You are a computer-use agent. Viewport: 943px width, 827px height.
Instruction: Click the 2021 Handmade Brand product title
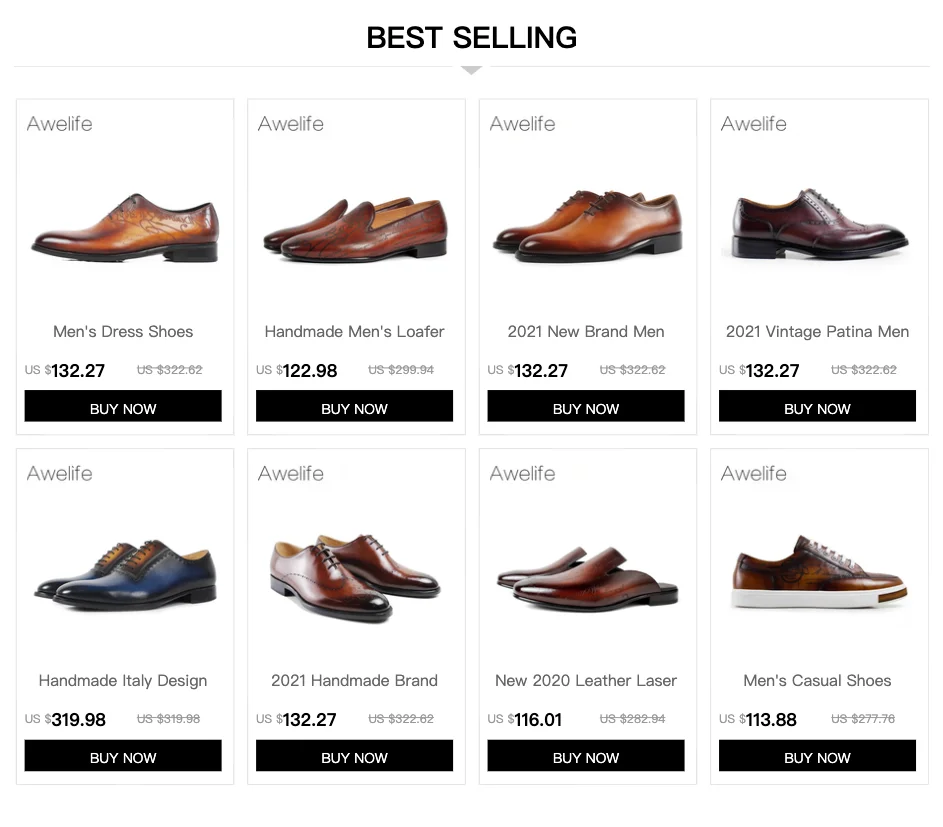354,680
